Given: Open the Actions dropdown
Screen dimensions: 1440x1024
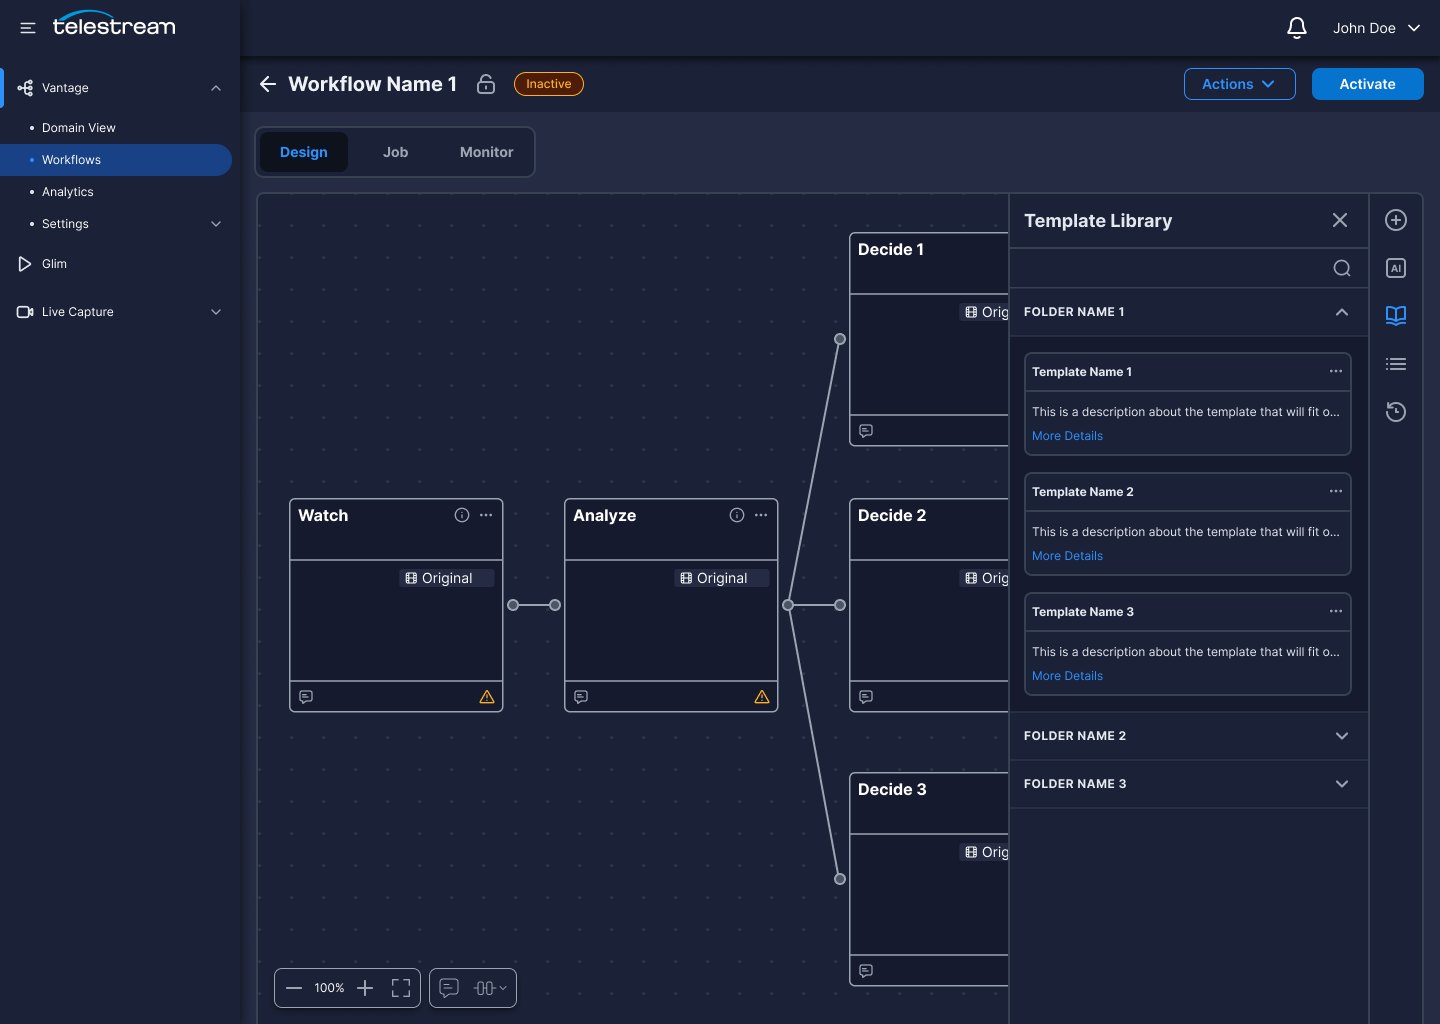Looking at the screenshot, I should [x=1240, y=84].
